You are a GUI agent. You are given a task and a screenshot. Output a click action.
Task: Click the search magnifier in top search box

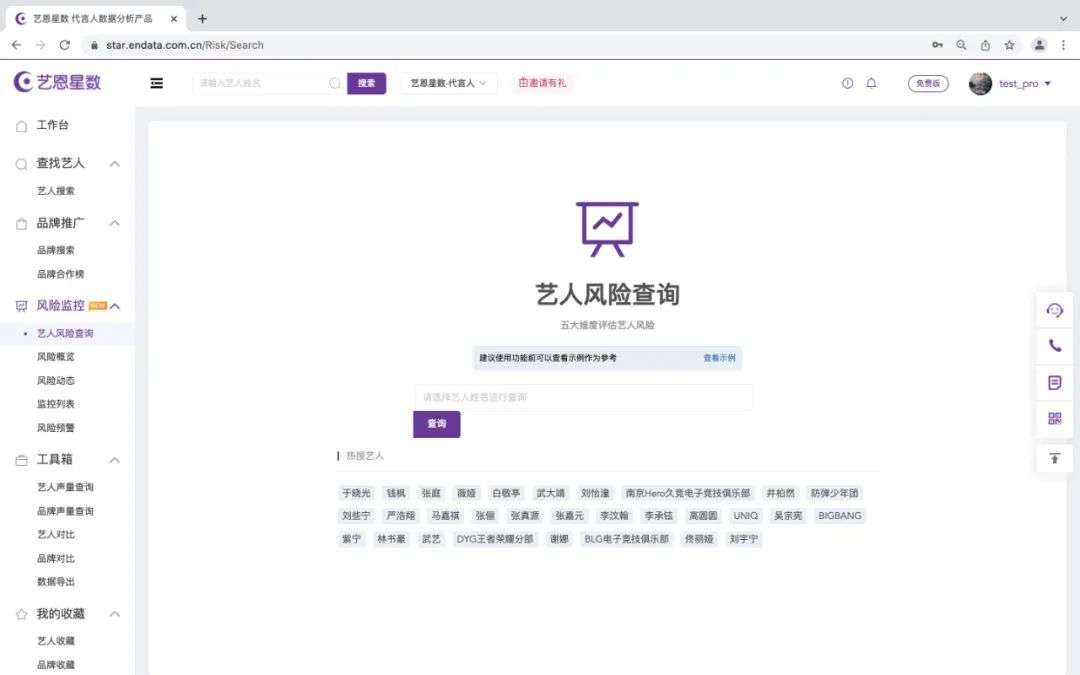(x=335, y=83)
